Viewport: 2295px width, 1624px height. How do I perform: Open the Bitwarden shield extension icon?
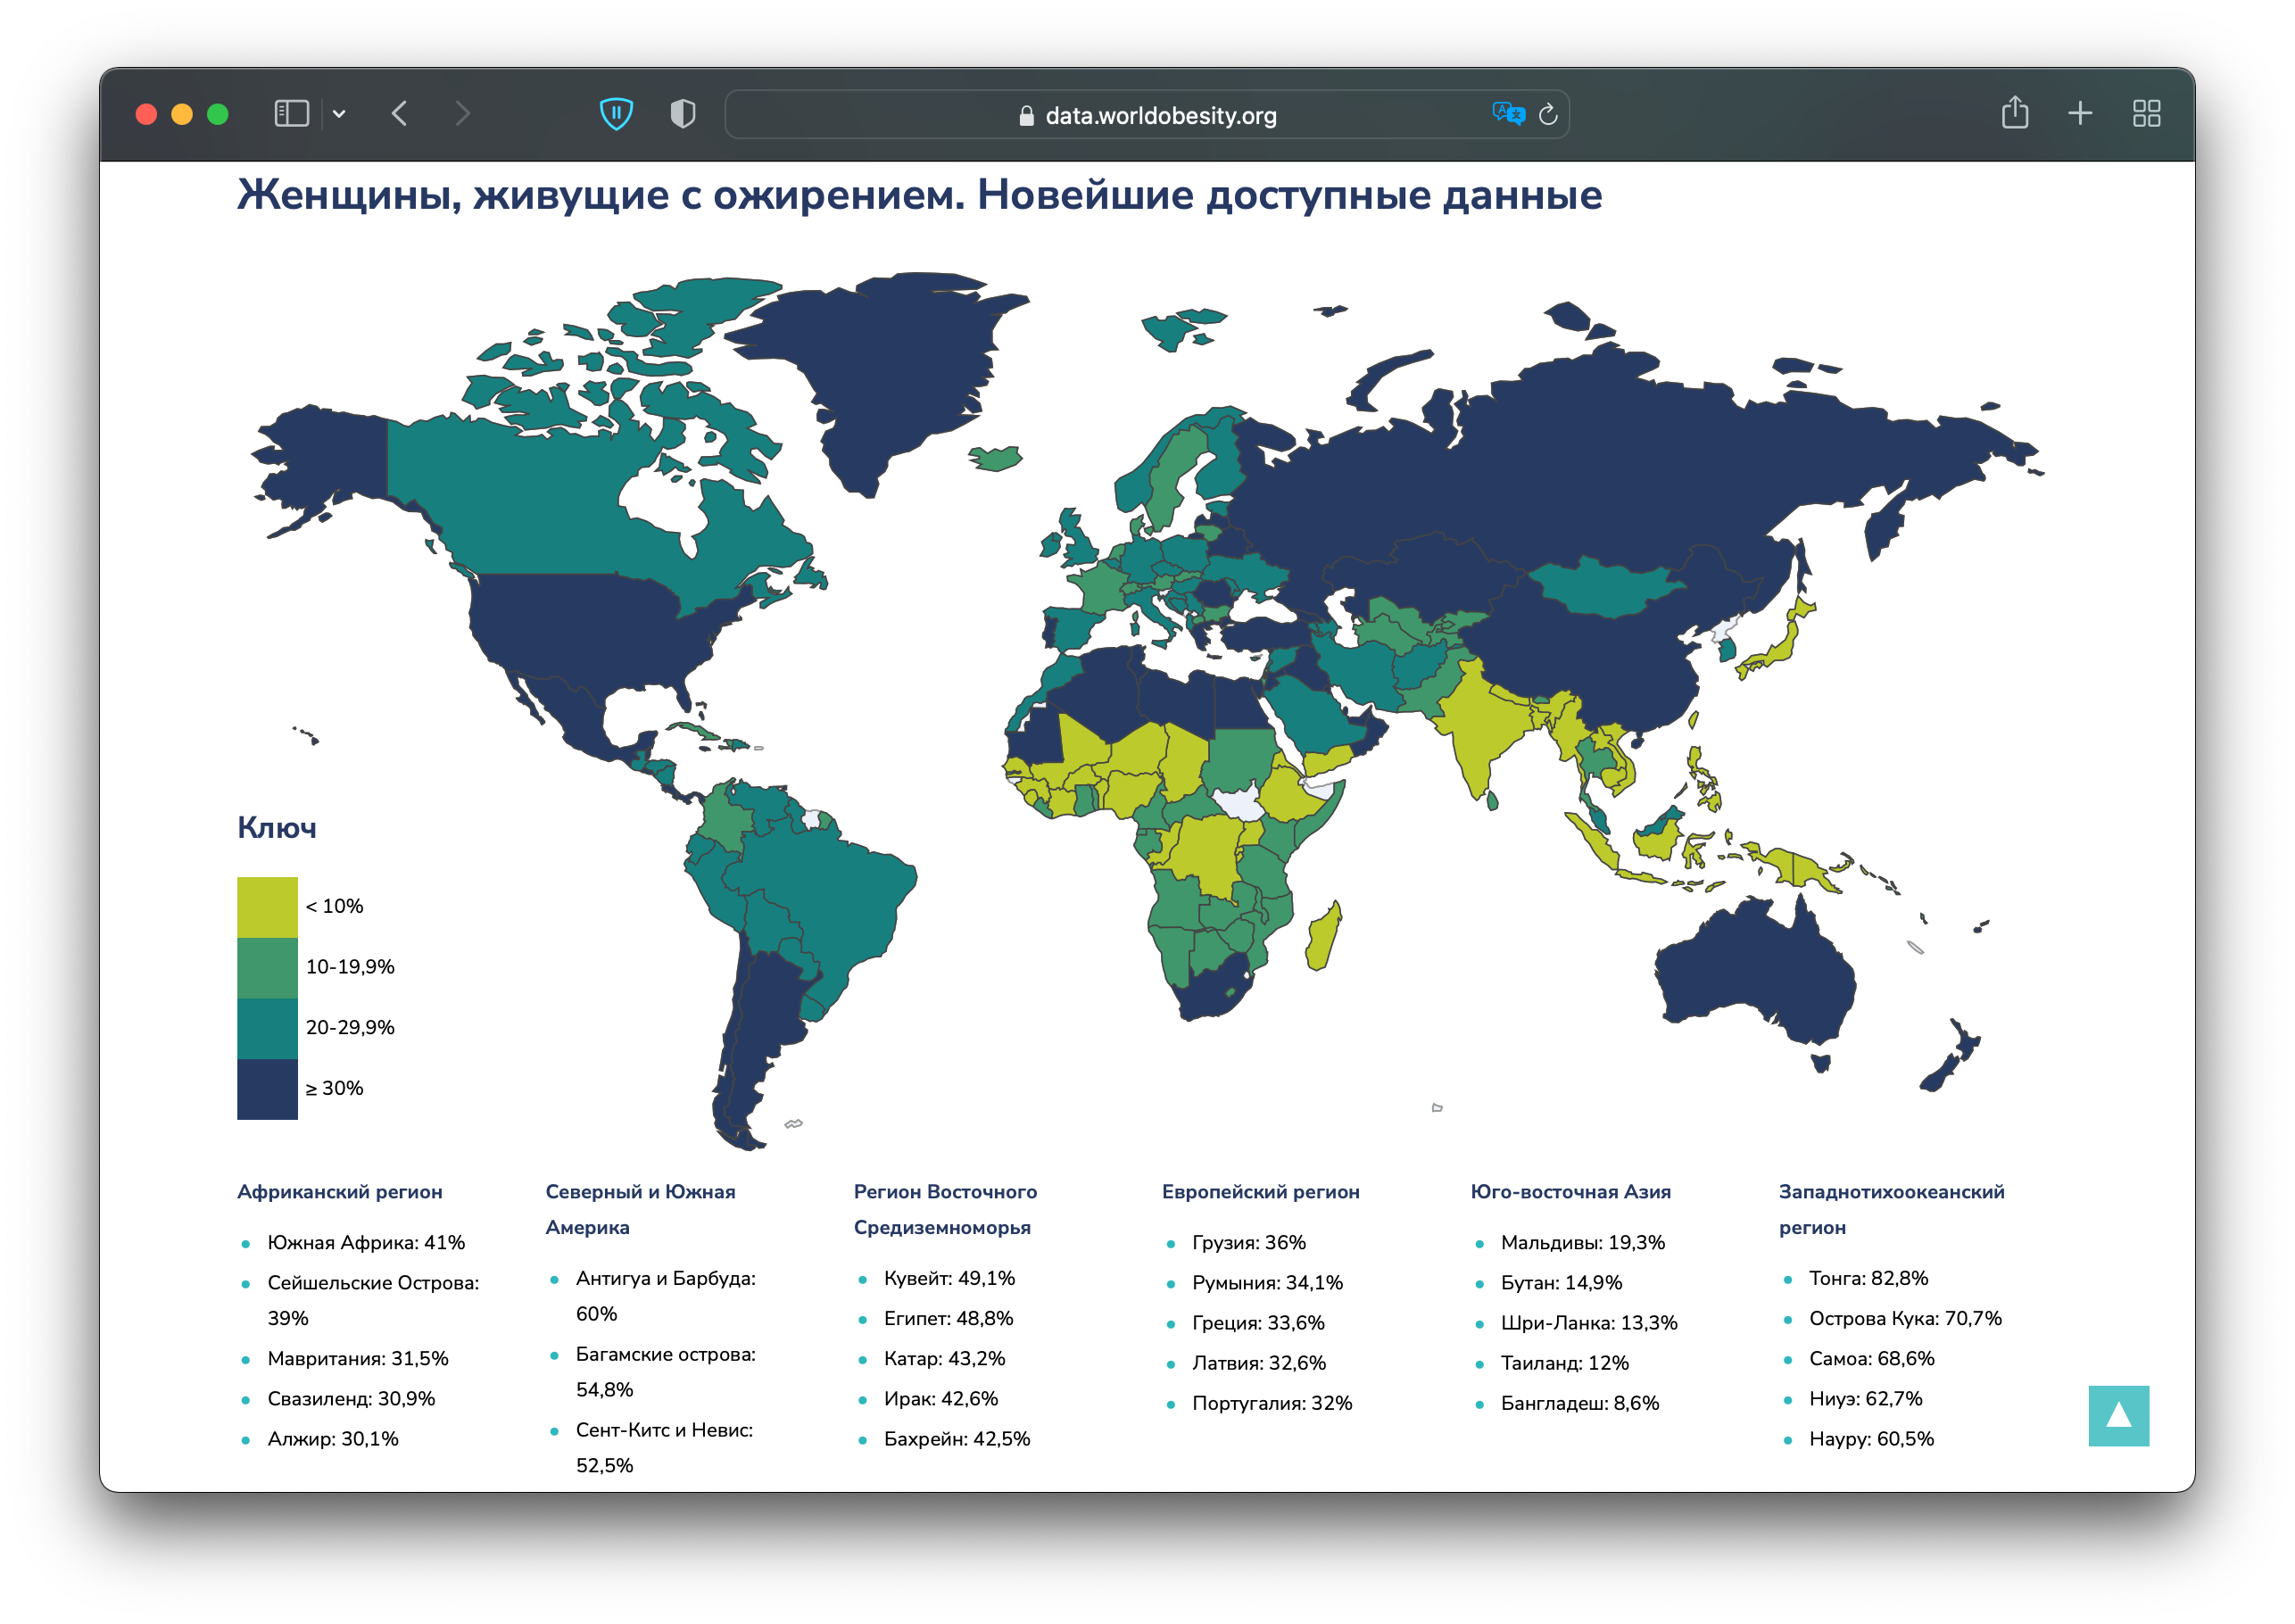[616, 114]
